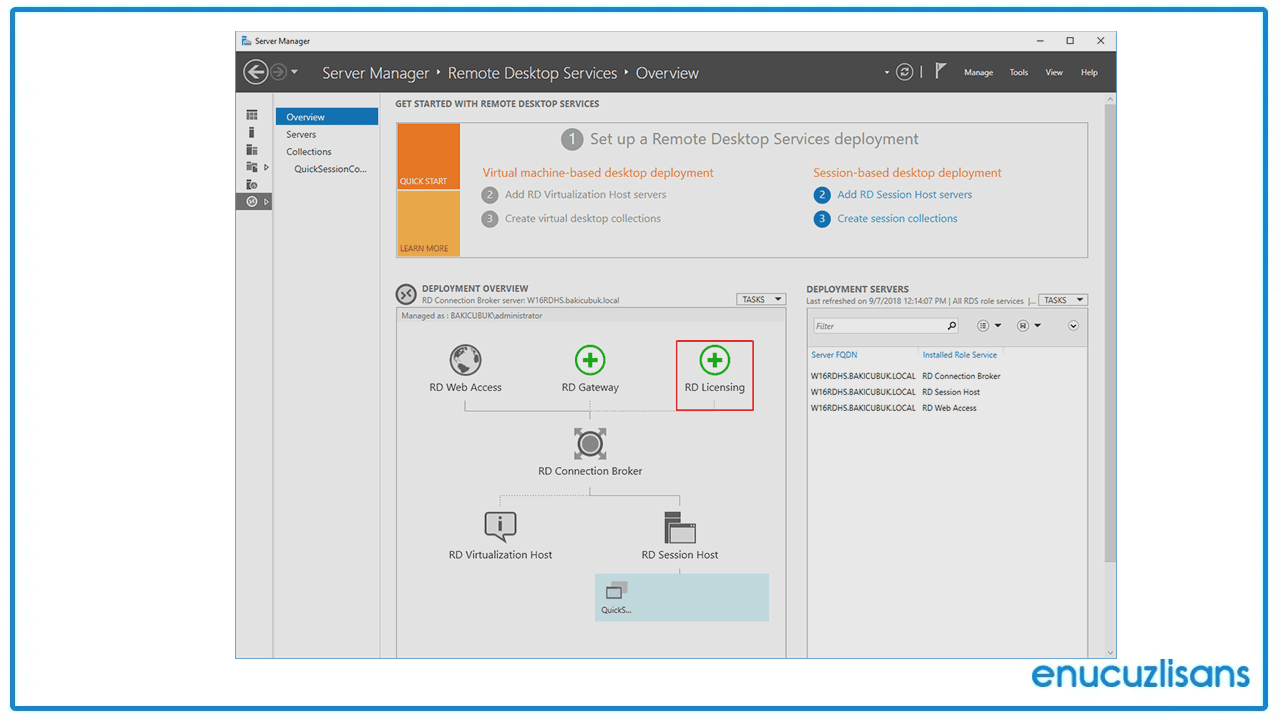Image resolution: width=1280 pixels, height=720 pixels.
Task: Click Server Manager in the breadcrumb
Action: click(x=375, y=73)
